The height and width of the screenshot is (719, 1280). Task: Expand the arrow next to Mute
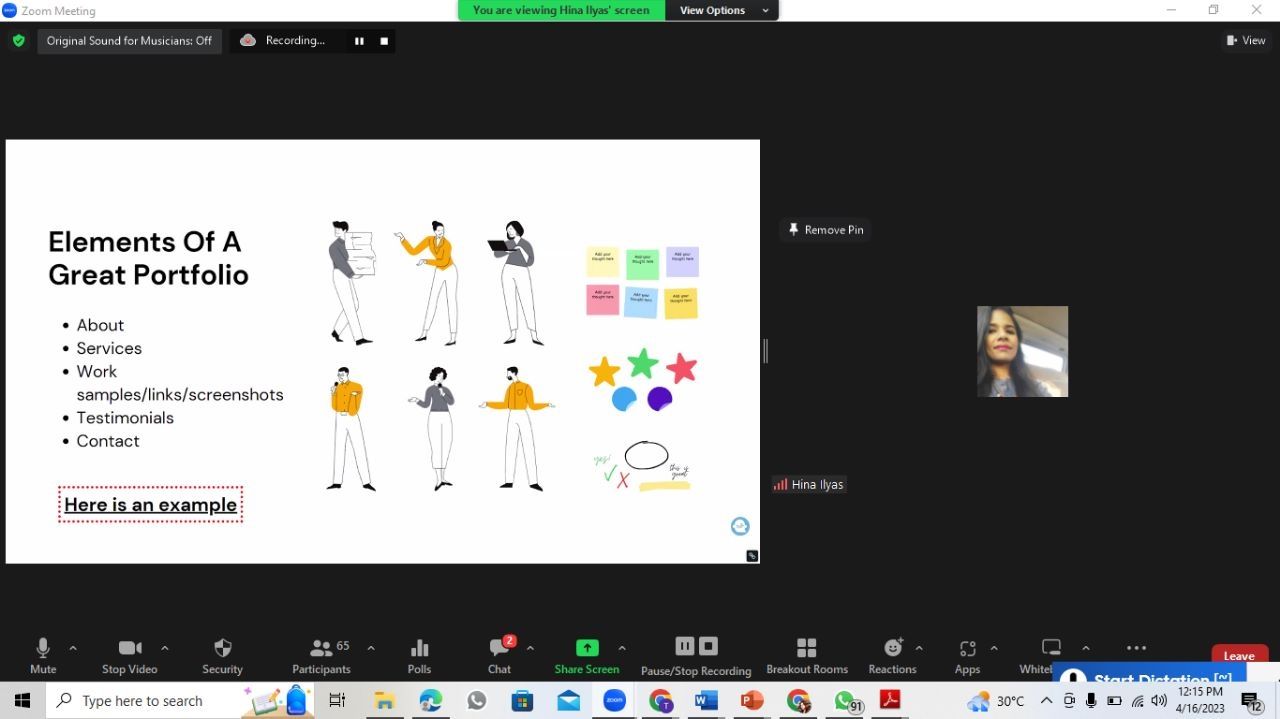point(73,648)
